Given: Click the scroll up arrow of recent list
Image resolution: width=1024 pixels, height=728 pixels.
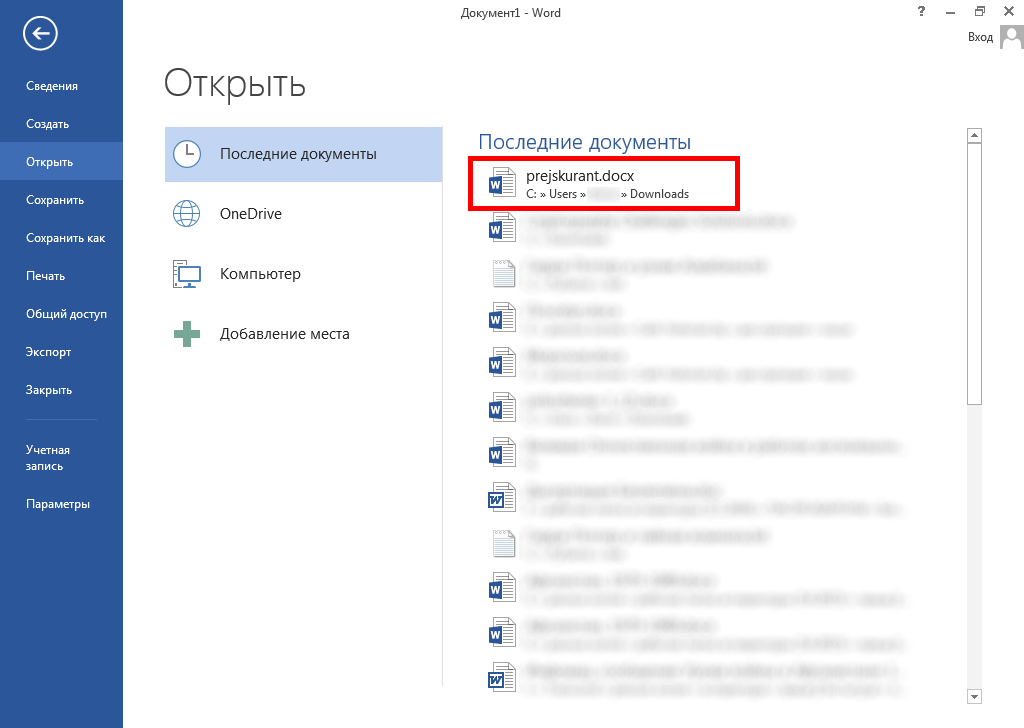Looking at the screenshot, I should pyautogui.click(x=975, y=136).
